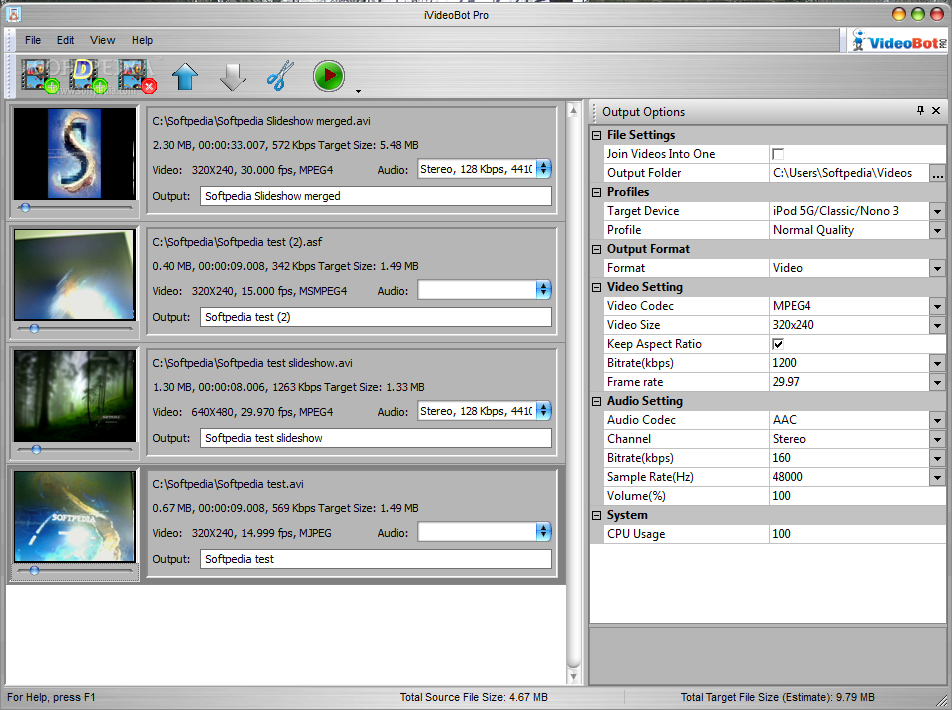Screen dimensions: 952x710
Task: Open audio track dropdown for Softpedia test.avi
Action: pos(543,532)
